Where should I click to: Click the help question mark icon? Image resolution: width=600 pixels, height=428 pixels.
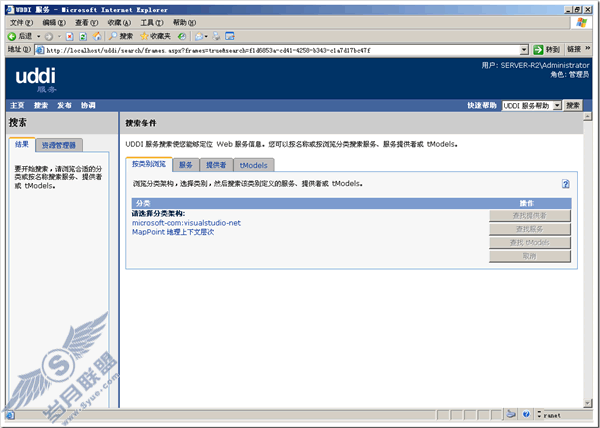[566, 184]
